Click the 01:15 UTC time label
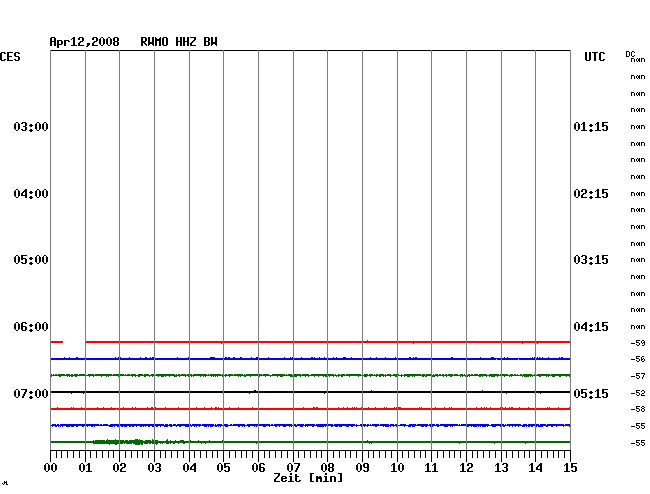This screenshot has height=494, width=650. coord(591,126)
